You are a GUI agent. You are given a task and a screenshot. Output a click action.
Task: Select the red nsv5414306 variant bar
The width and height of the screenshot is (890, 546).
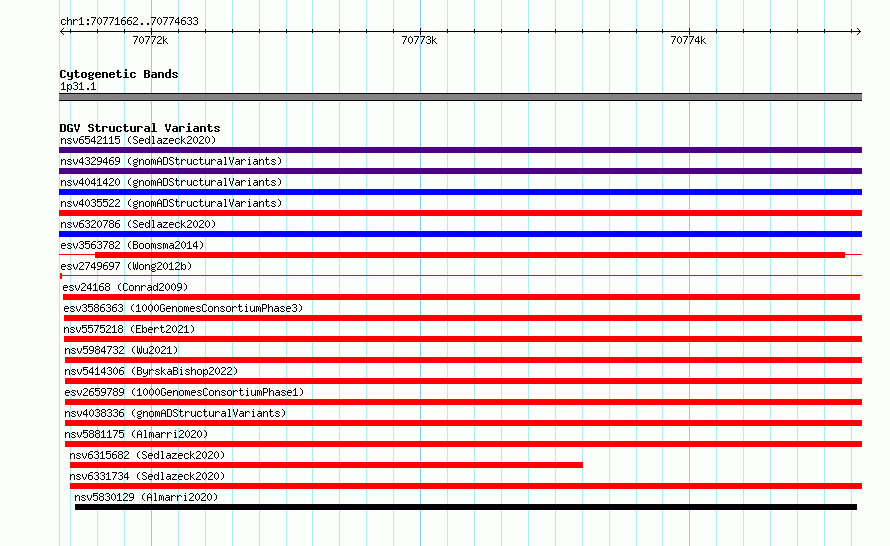[463, 381]
